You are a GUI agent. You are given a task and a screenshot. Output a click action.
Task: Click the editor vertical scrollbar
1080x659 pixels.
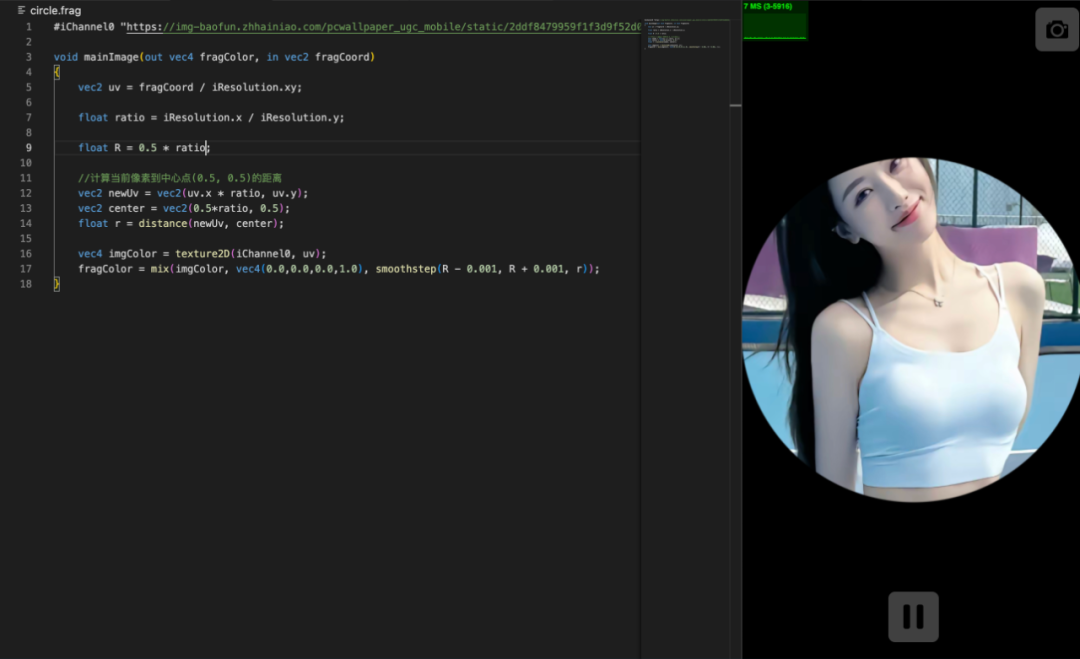tap(736, 105)
